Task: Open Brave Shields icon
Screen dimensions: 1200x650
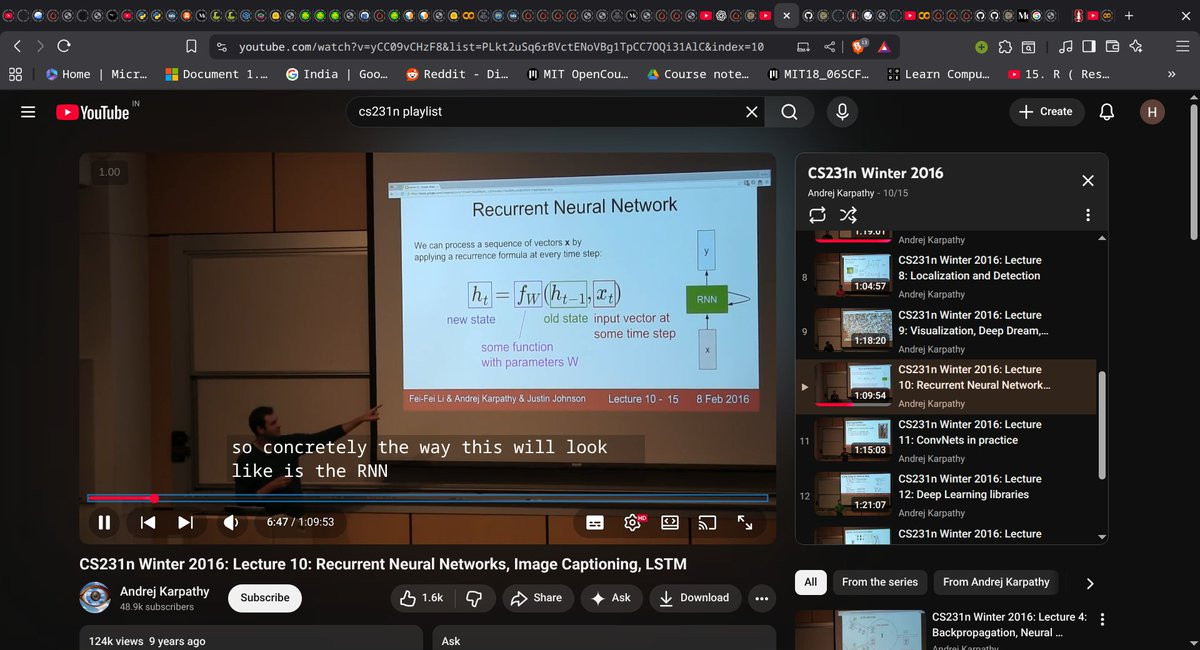Action: pyautogui.click(x=861, y=46)
